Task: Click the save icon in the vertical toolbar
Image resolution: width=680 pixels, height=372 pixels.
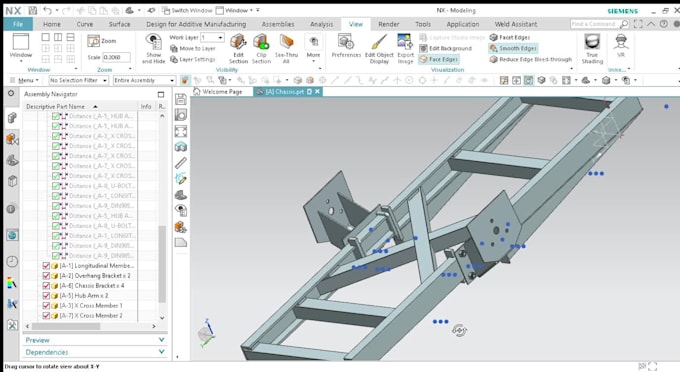Action: click(x=181, y=99)
